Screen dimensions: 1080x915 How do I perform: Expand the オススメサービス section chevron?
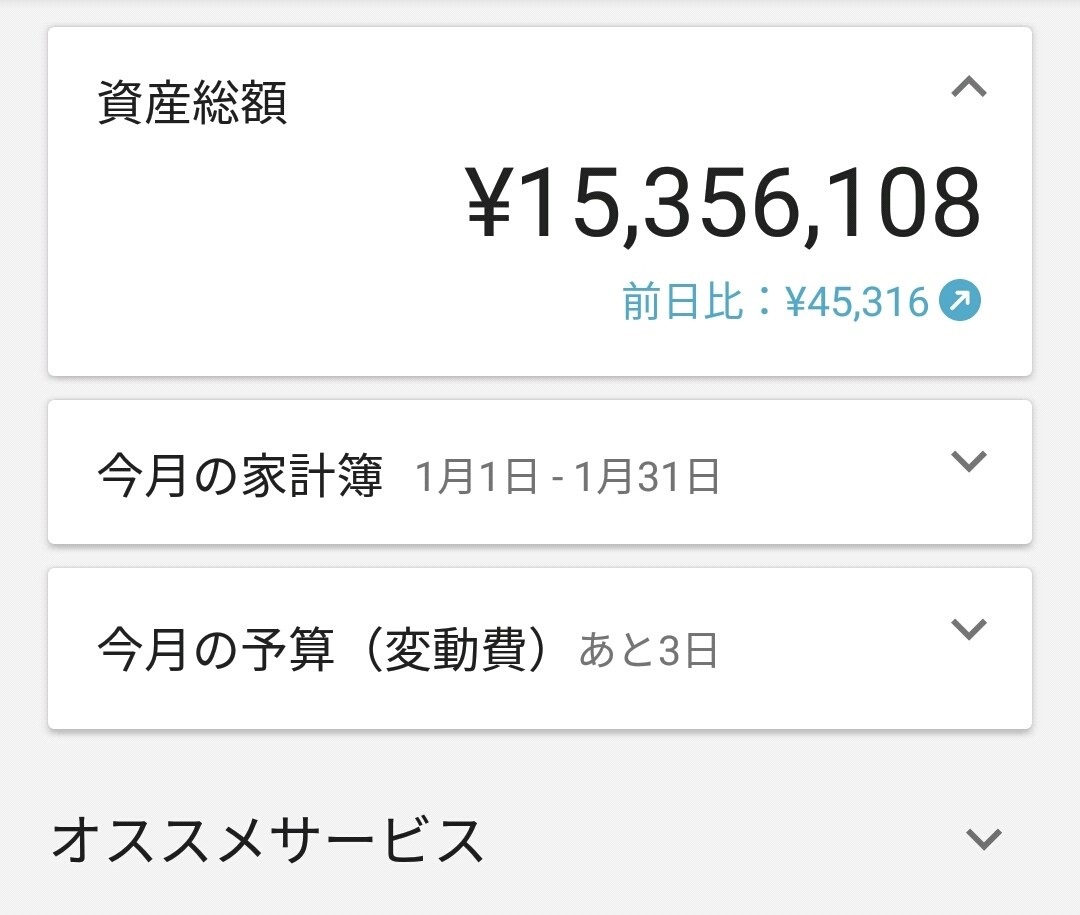pos(984,839)
